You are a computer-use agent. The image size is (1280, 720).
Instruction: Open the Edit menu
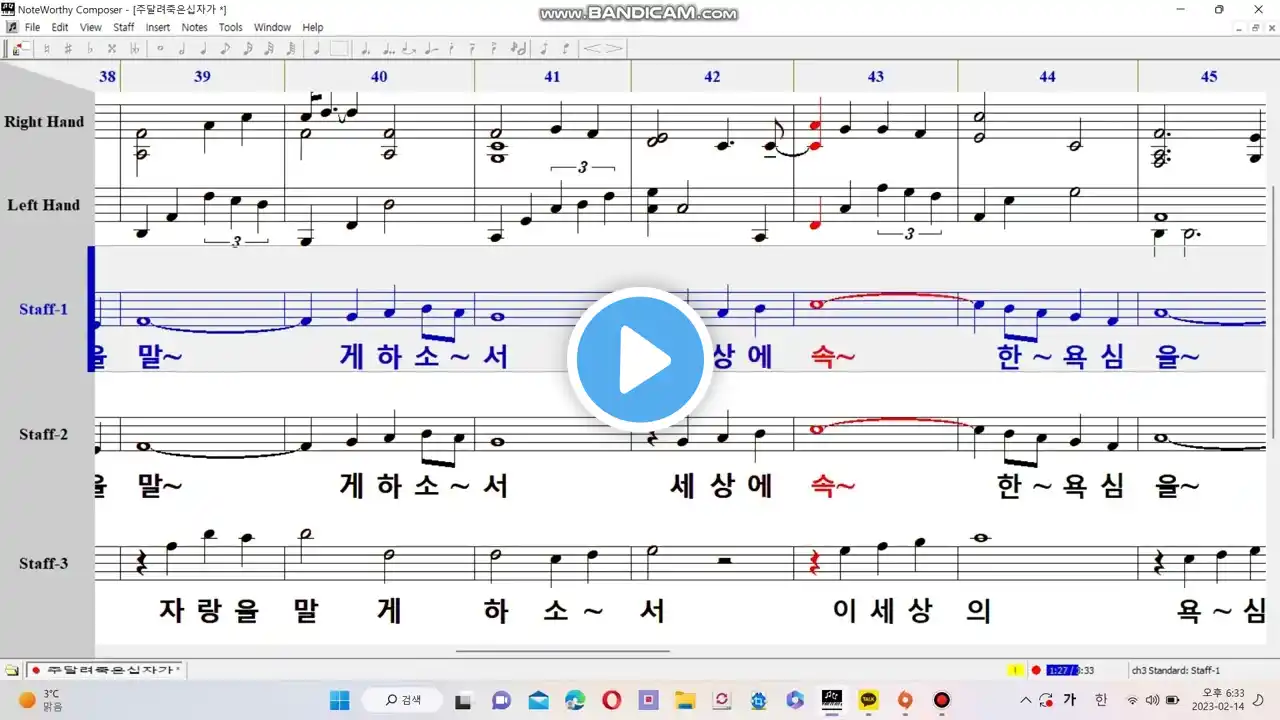60,27
